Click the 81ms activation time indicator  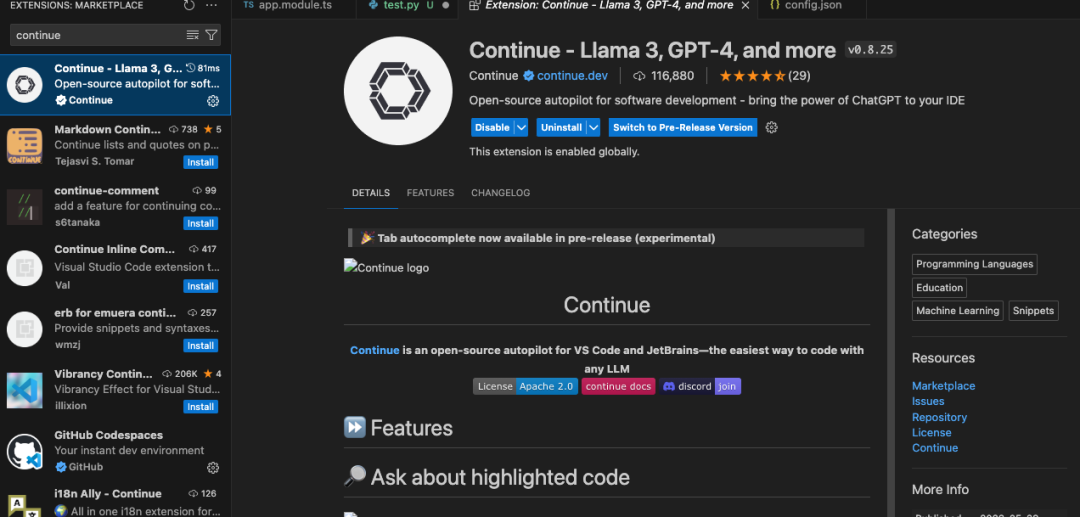click(203, 68)
